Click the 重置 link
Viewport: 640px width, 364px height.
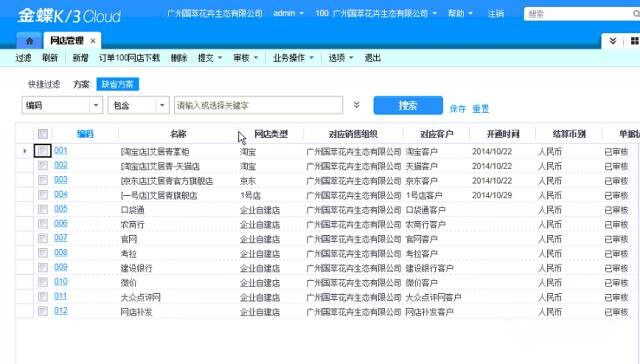(x=480, y=109)
